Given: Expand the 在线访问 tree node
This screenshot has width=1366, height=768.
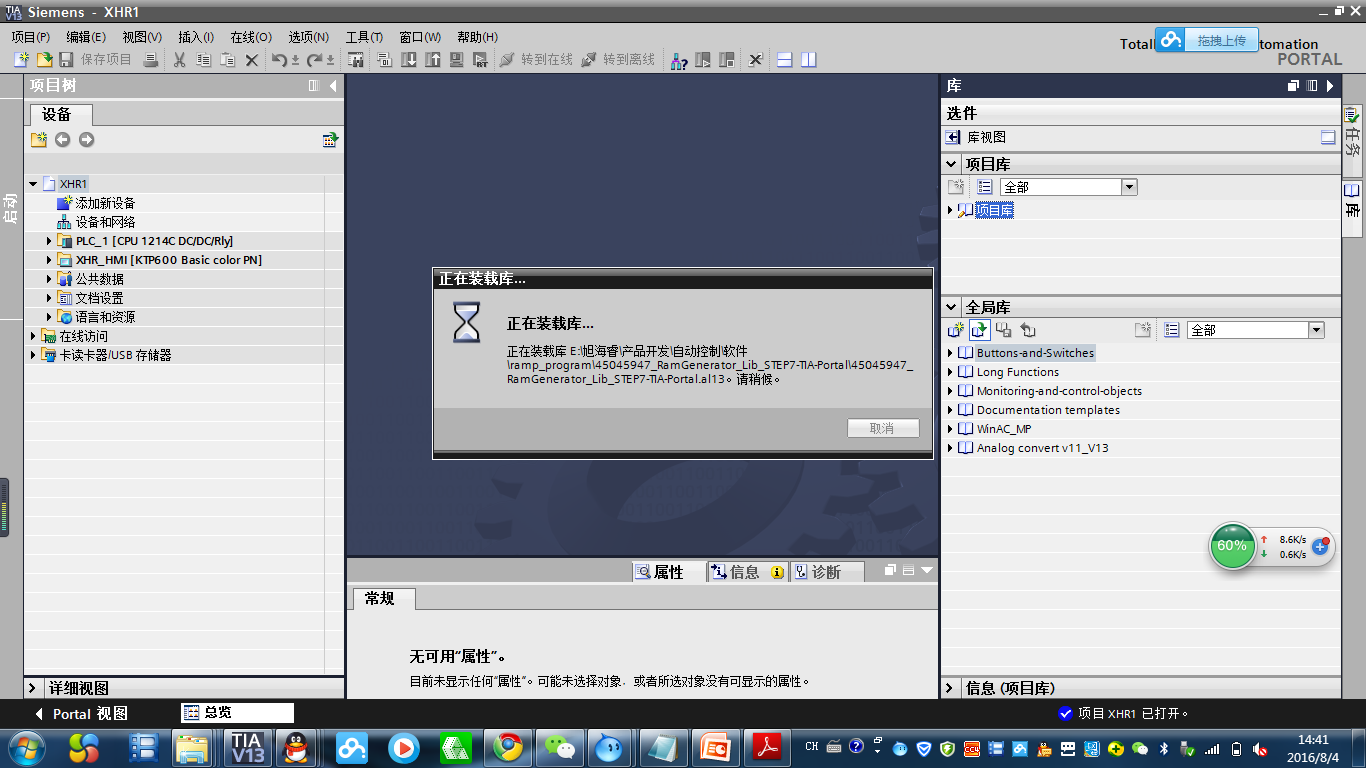Looking at the screenshot, I should [x=33, y=336].
